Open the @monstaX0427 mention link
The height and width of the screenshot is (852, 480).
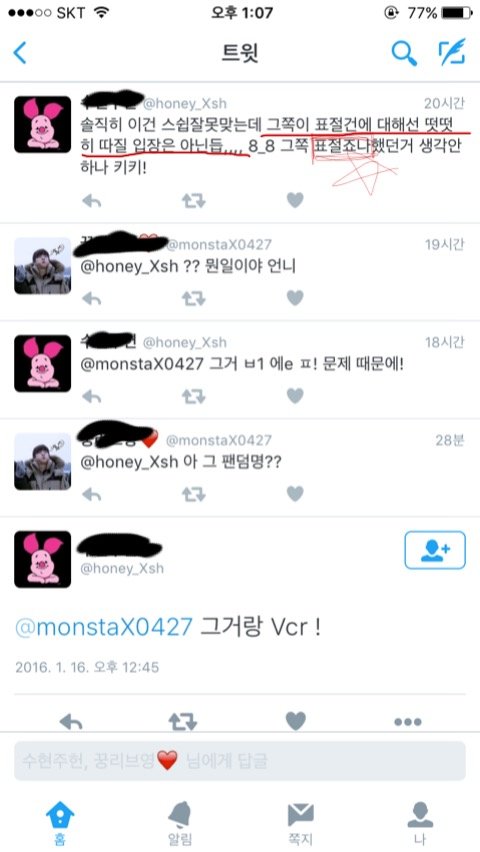click(104, 627)
